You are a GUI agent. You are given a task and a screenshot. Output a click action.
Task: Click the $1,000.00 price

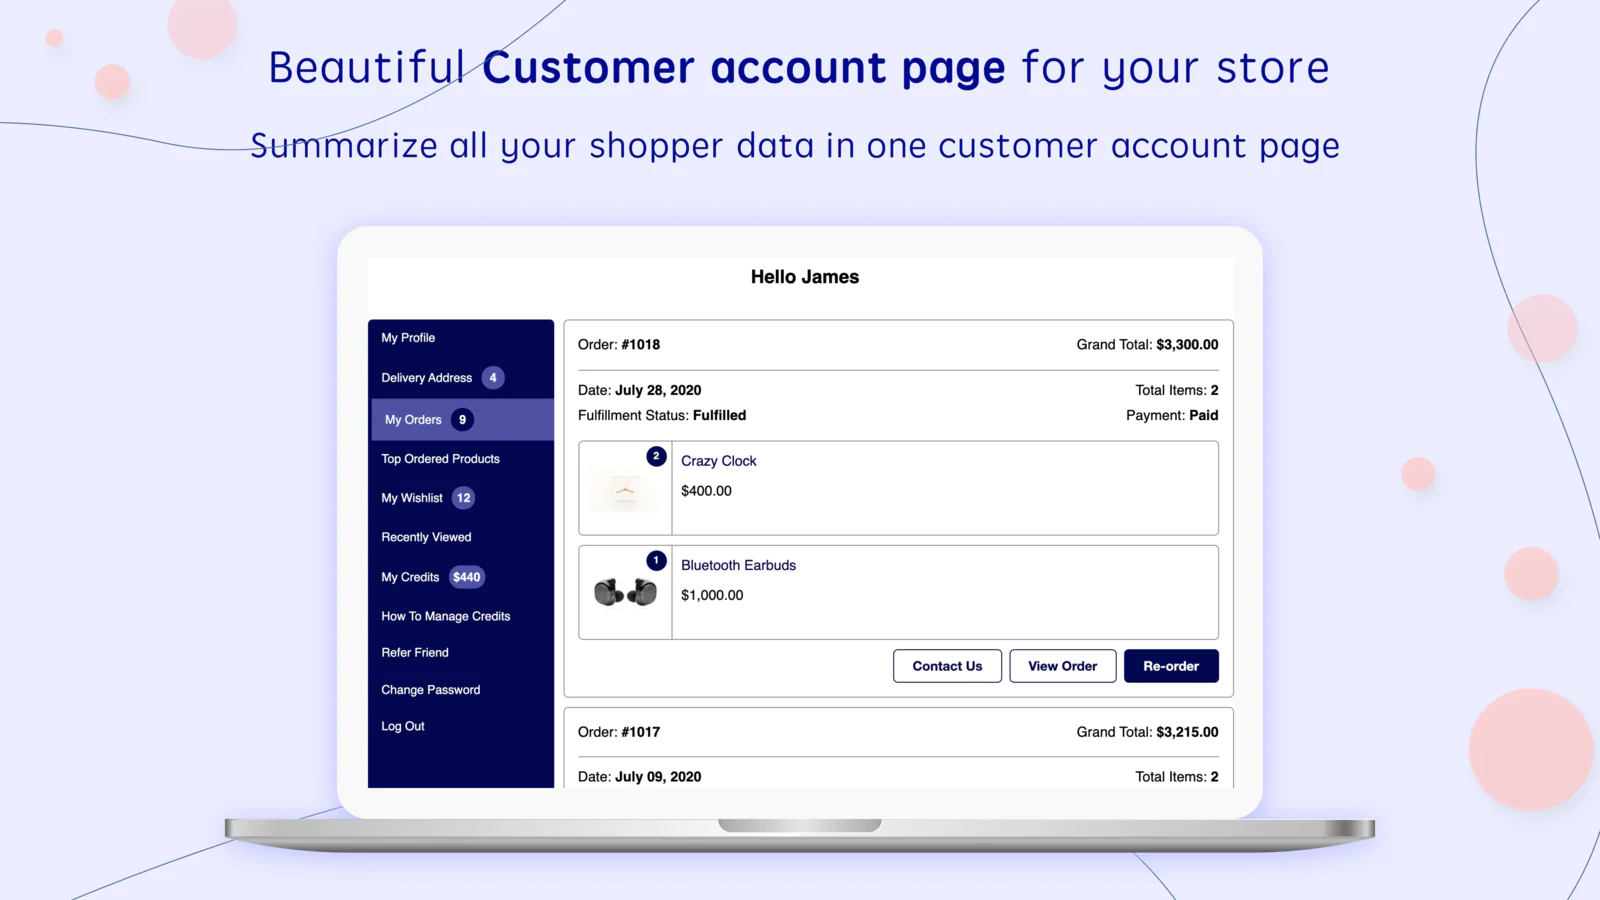click(x=712, y=595)
